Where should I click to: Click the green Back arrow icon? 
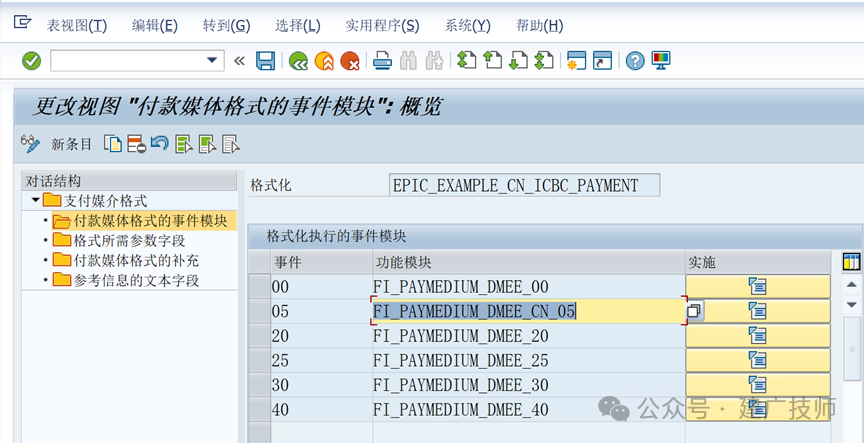(x=298, y=61)
